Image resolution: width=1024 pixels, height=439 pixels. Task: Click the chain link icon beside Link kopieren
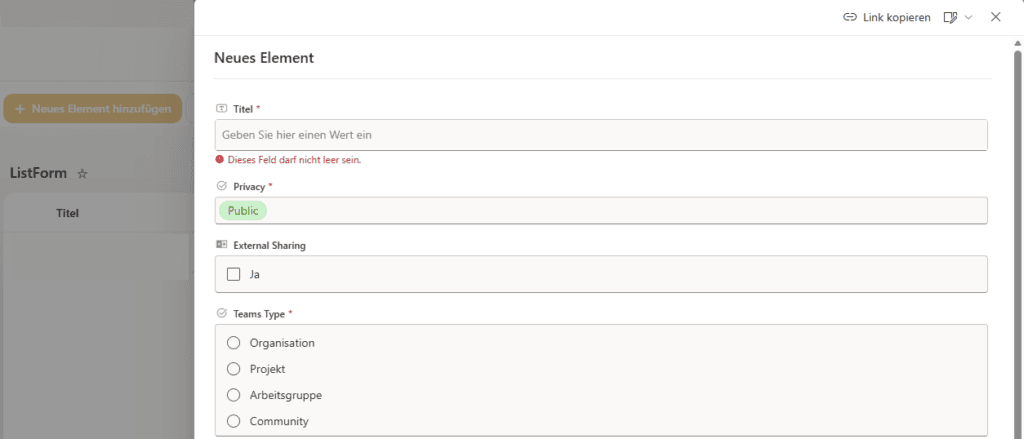click(x=850, y=18)
